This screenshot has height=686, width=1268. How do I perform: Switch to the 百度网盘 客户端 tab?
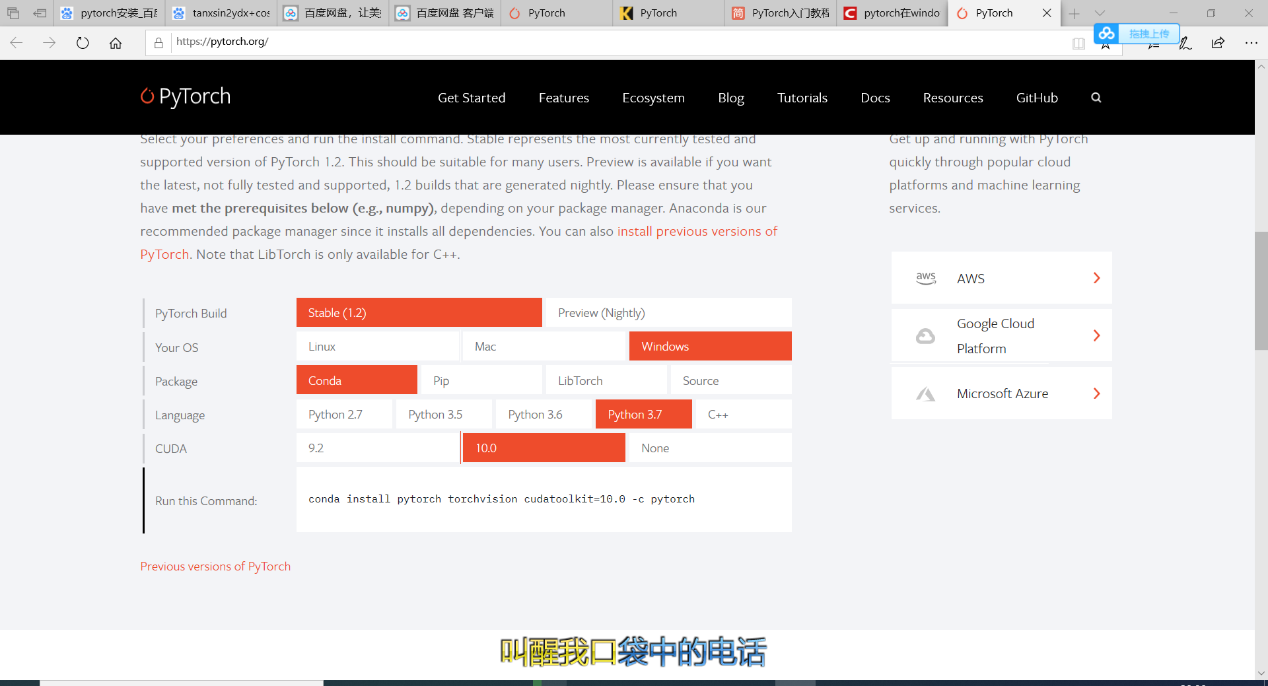click(x=444, y=13)
